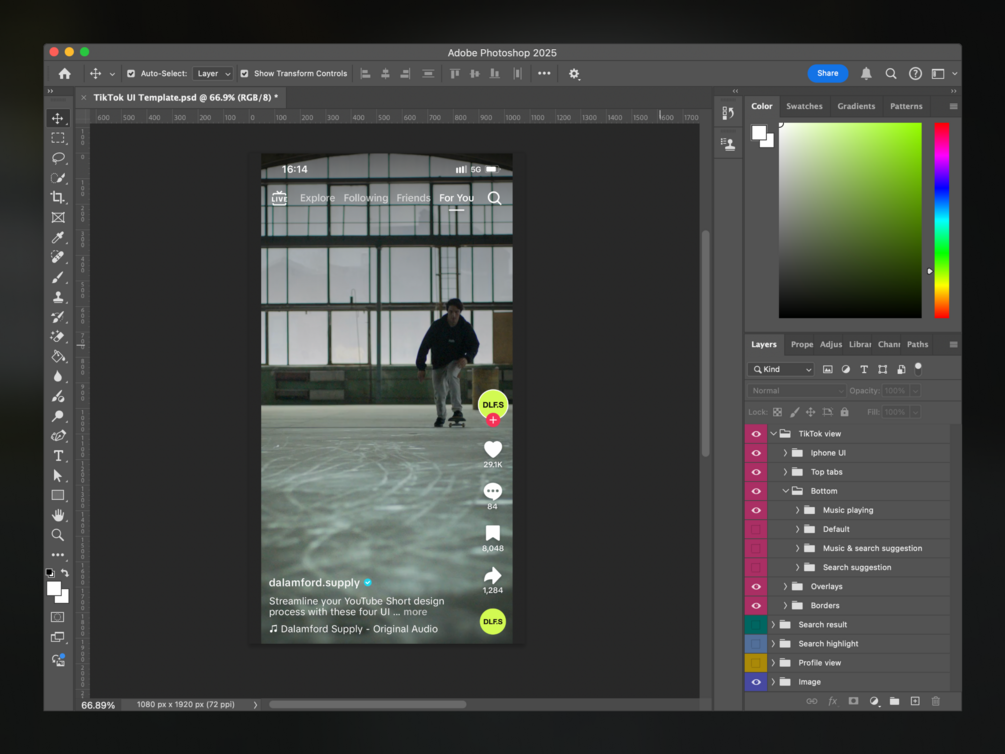Select the Eyedropper tool
The image size is (1005, 754).
(x=58, y=237)
